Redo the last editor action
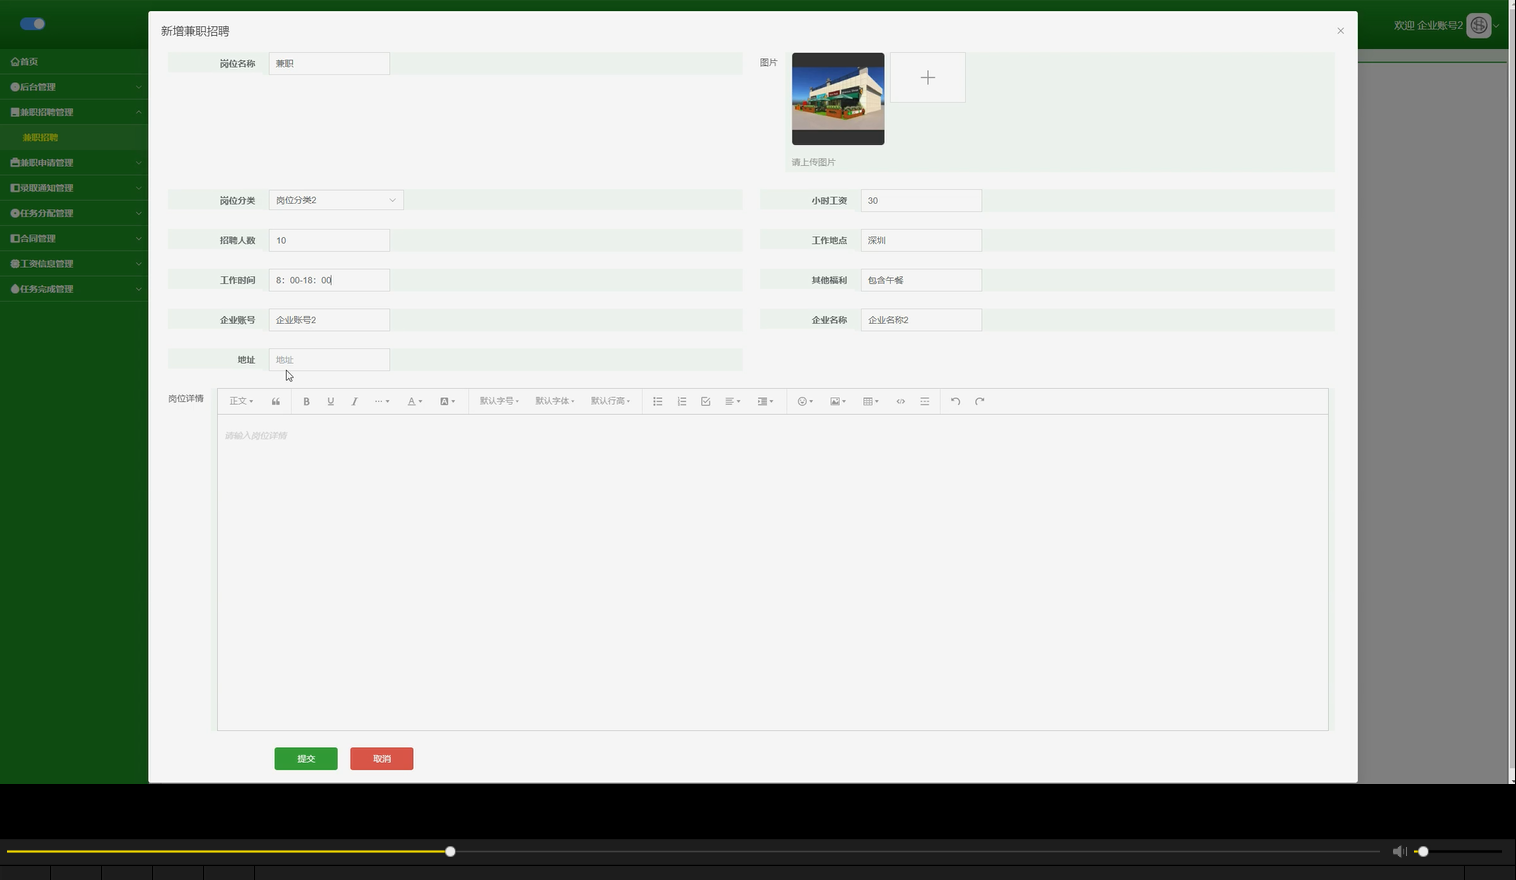The width and height of the screenshot is (1516, 880). coord(980,401)
